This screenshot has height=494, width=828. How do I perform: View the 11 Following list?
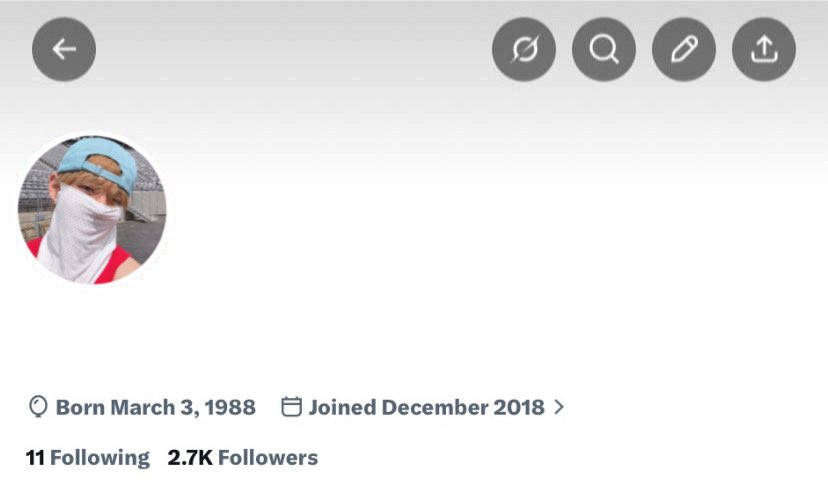[x=88, y=458]
